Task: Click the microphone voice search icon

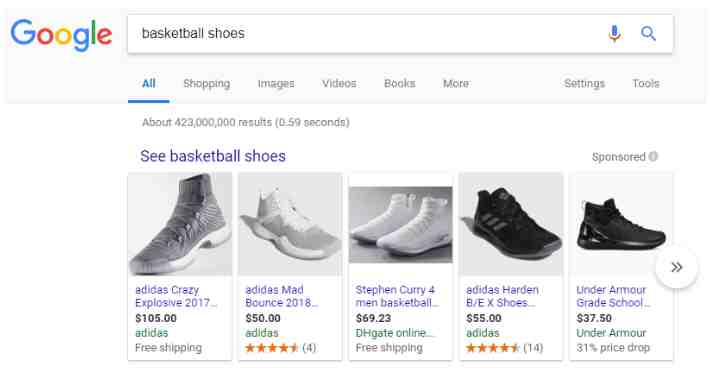Action: tap(614, 34)
